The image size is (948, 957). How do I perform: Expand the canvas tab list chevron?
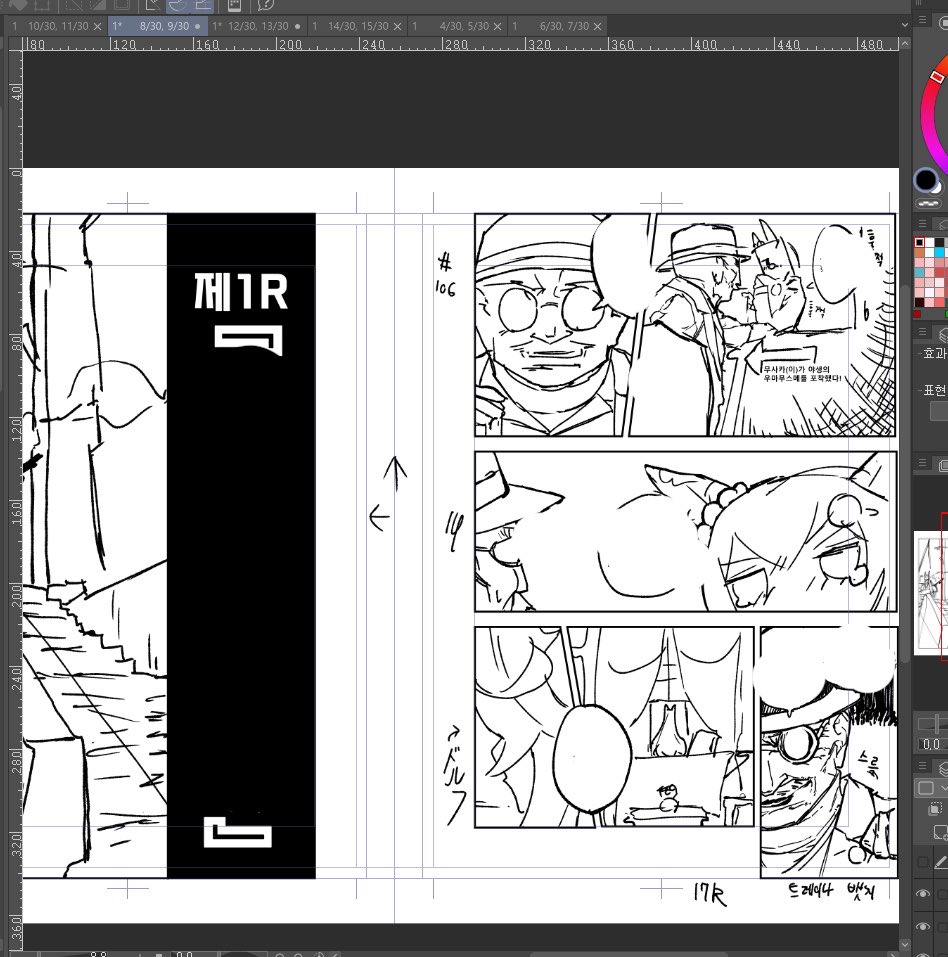click(905, 26)
